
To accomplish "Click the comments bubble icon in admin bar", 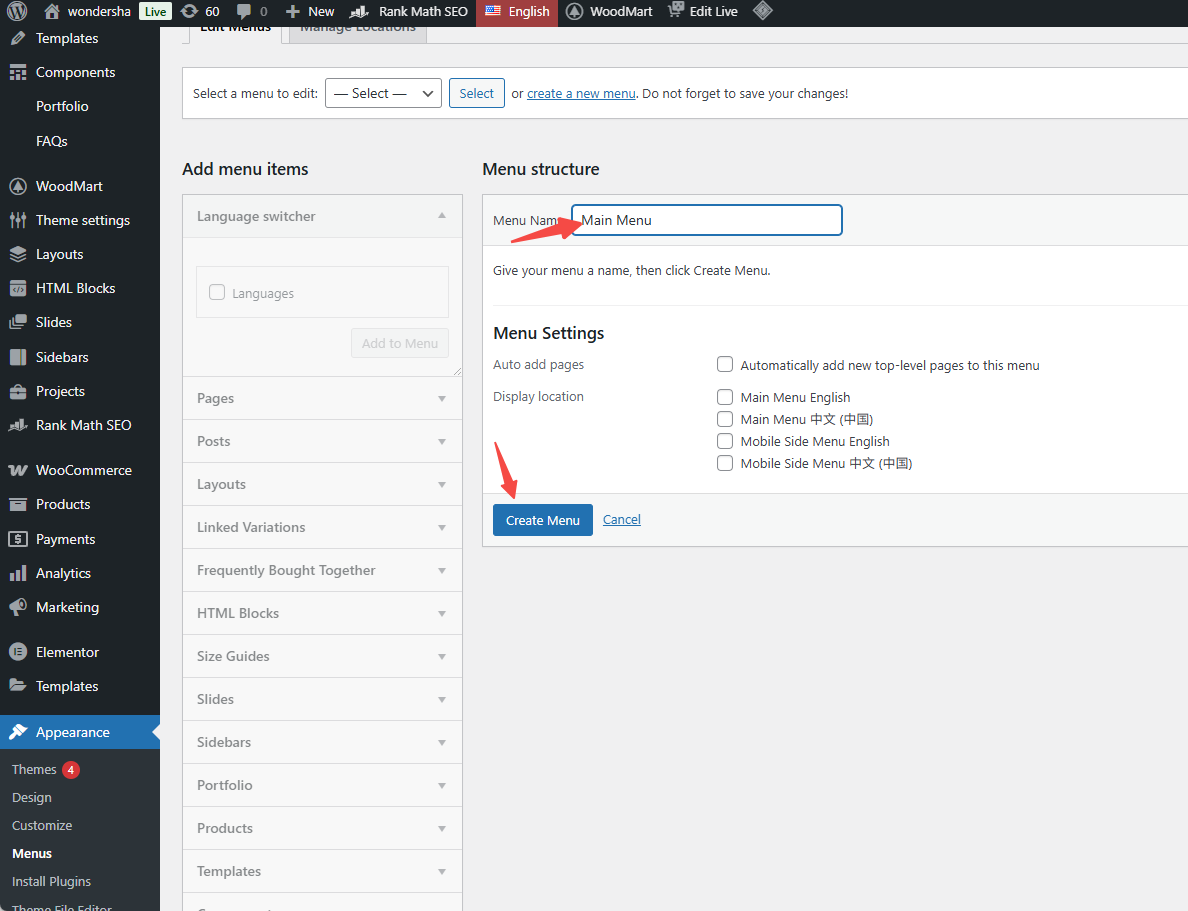I will [x=246, y=12].
